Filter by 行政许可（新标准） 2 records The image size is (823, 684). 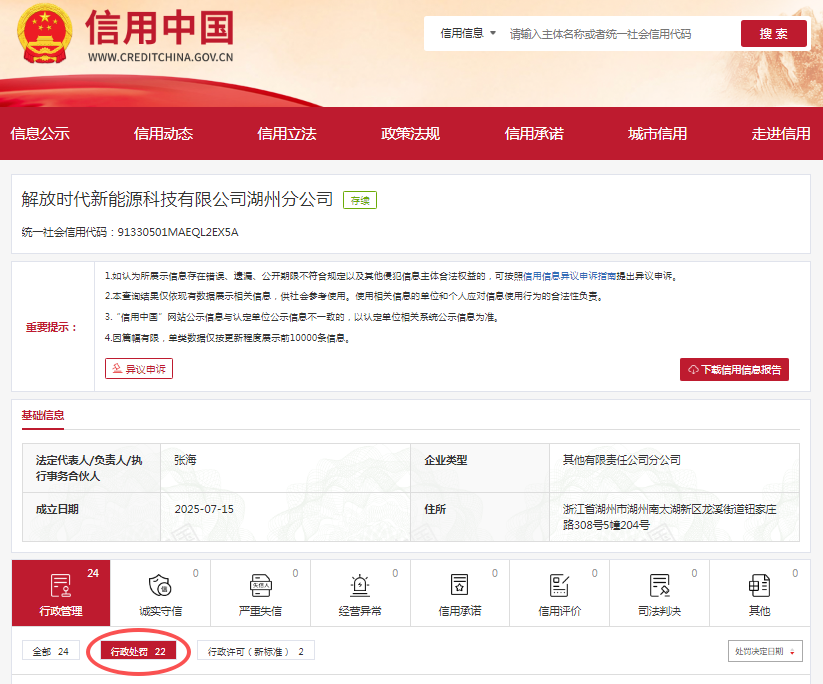tap(255, 651)
